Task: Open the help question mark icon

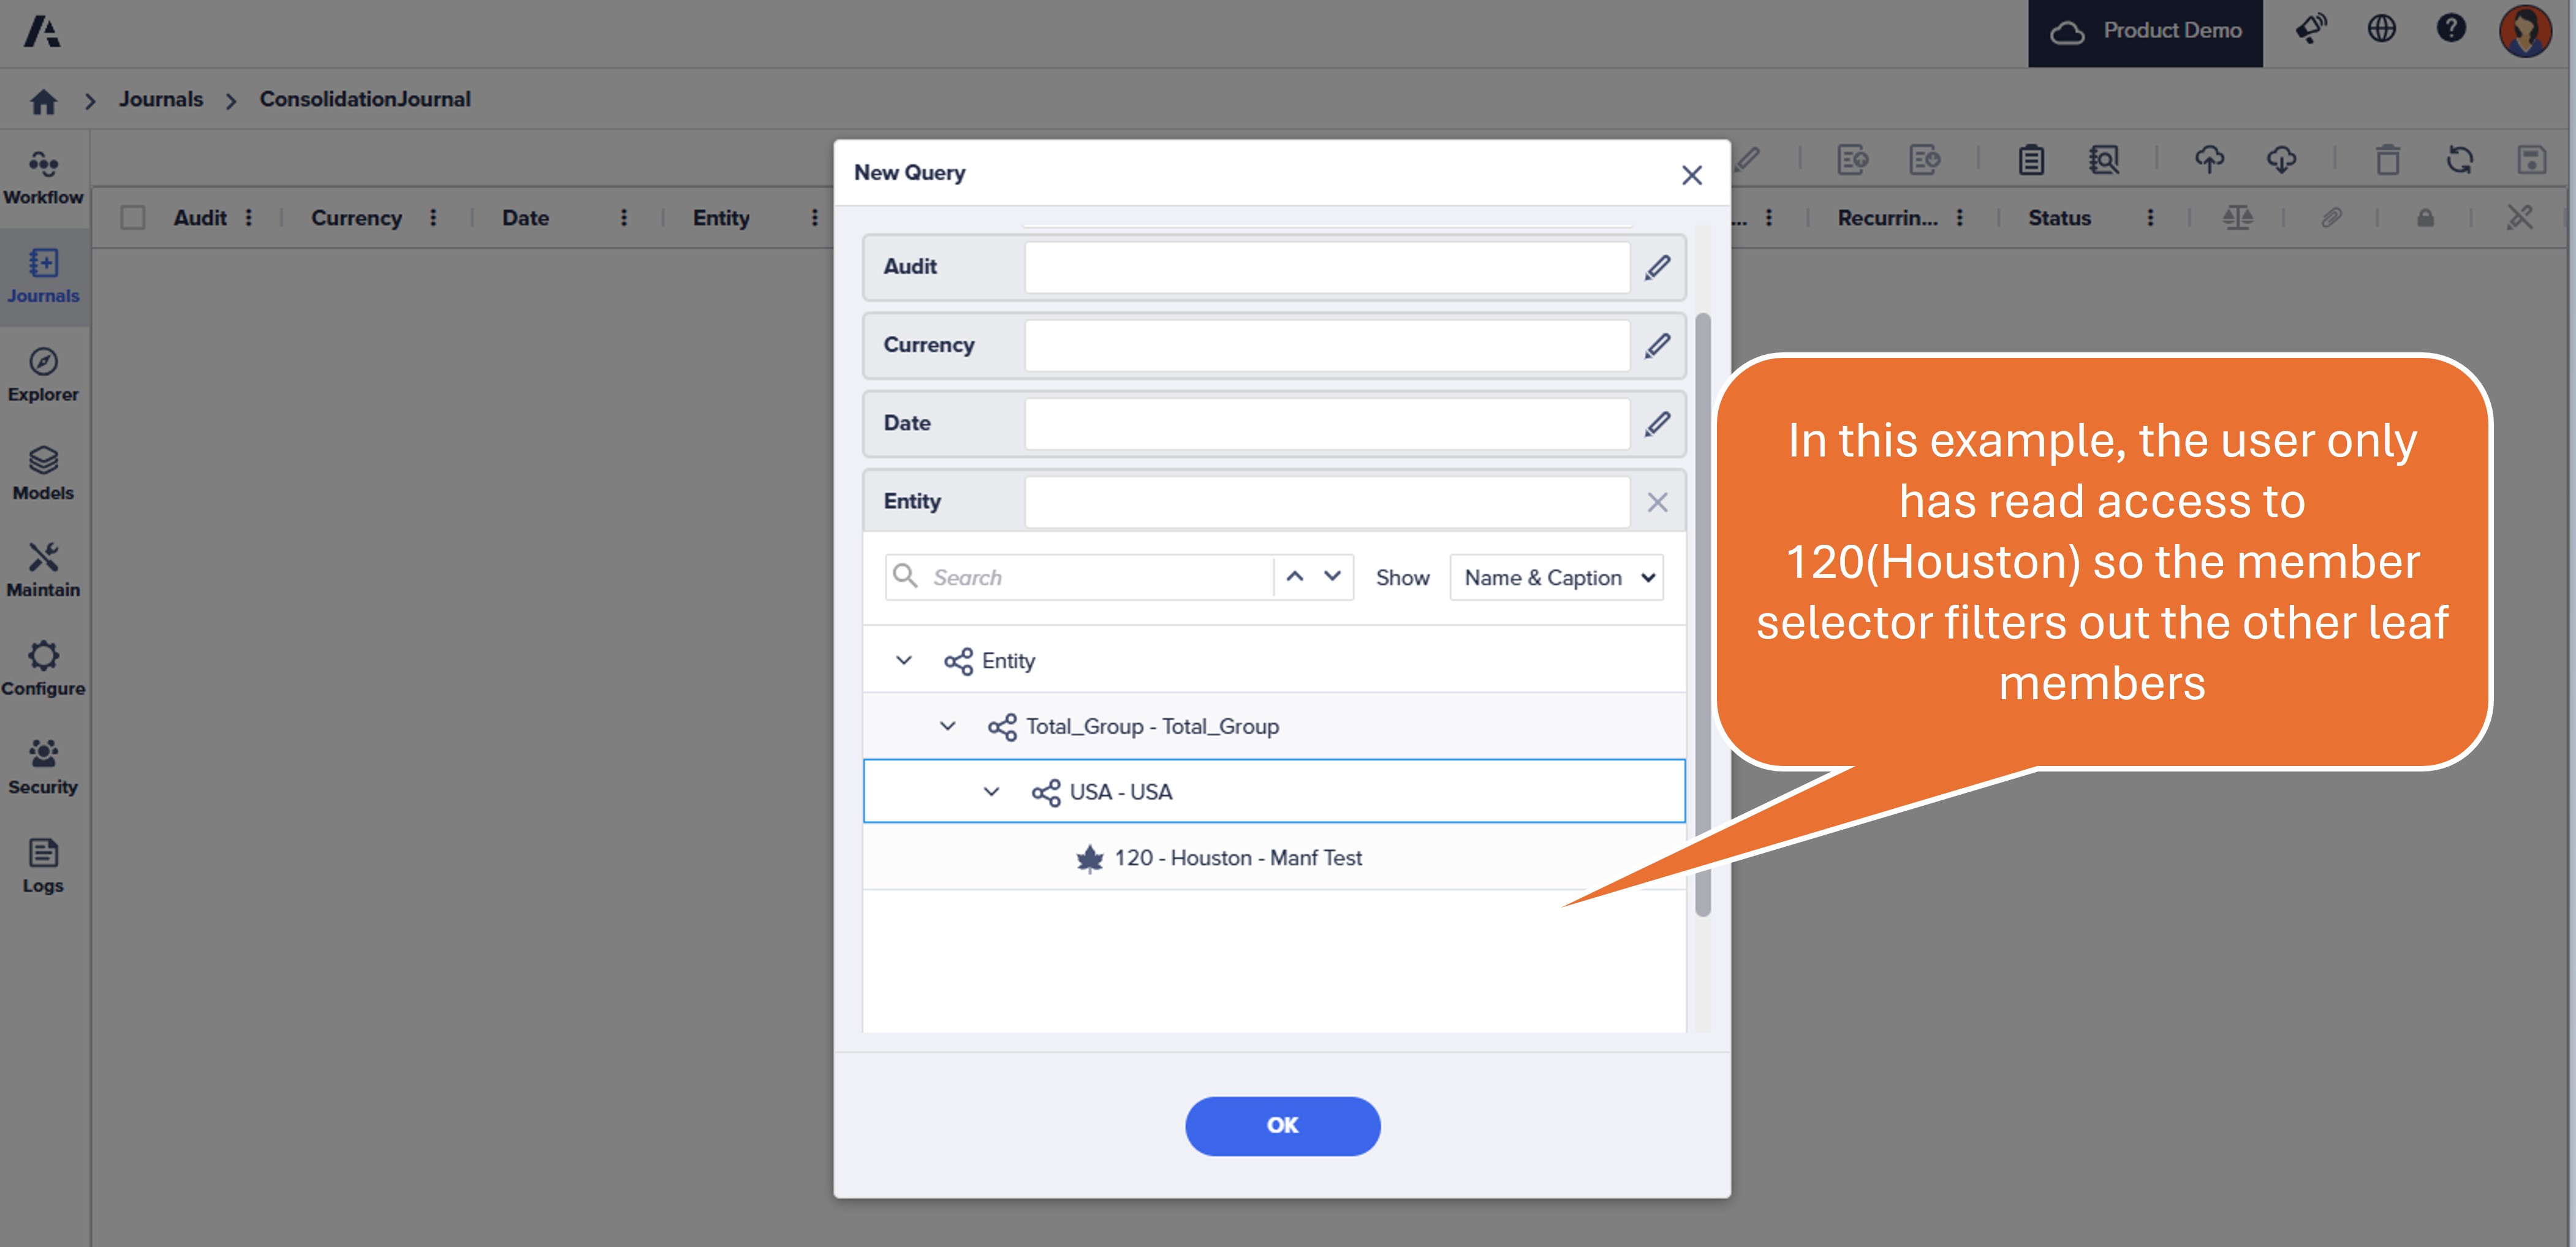Action: click(x=2451, y=29)
